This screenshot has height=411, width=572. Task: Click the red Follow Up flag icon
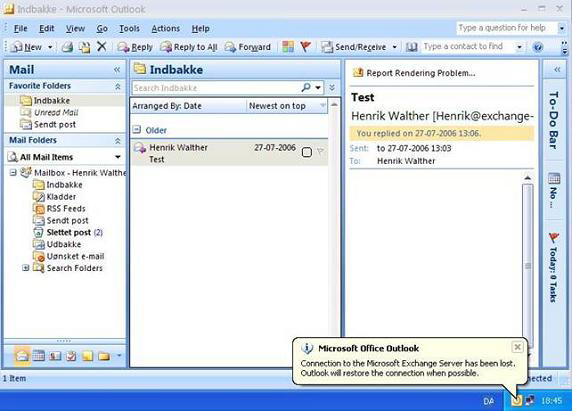tap(306, 46)
